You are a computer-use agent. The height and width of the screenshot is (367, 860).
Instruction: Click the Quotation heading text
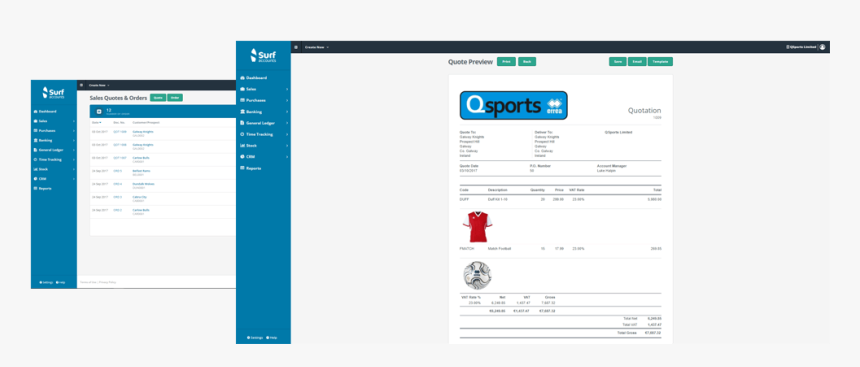pos(644,111)
